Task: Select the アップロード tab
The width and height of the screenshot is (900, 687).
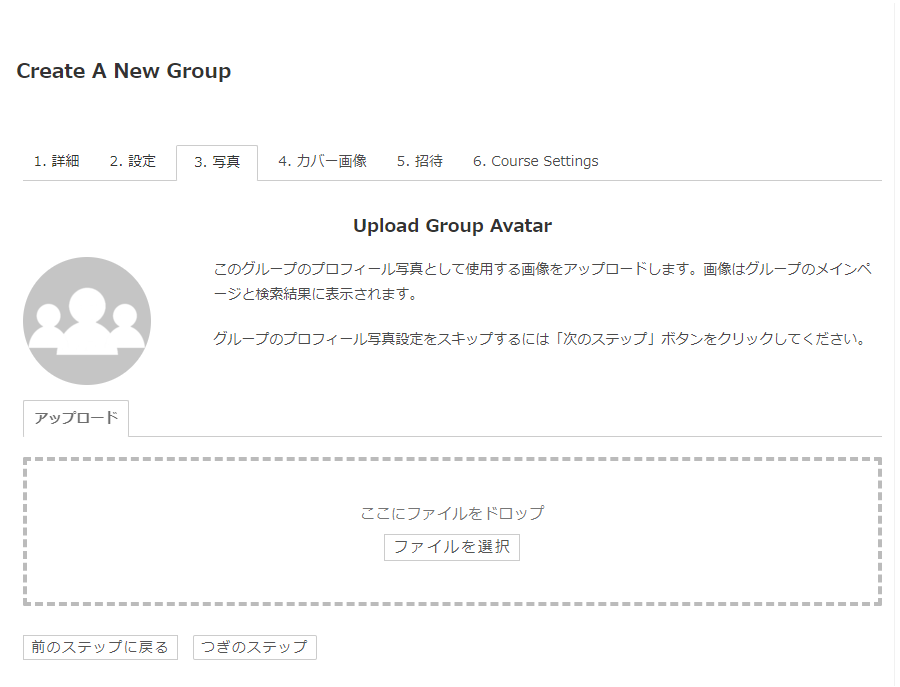Action: (76, 418)
